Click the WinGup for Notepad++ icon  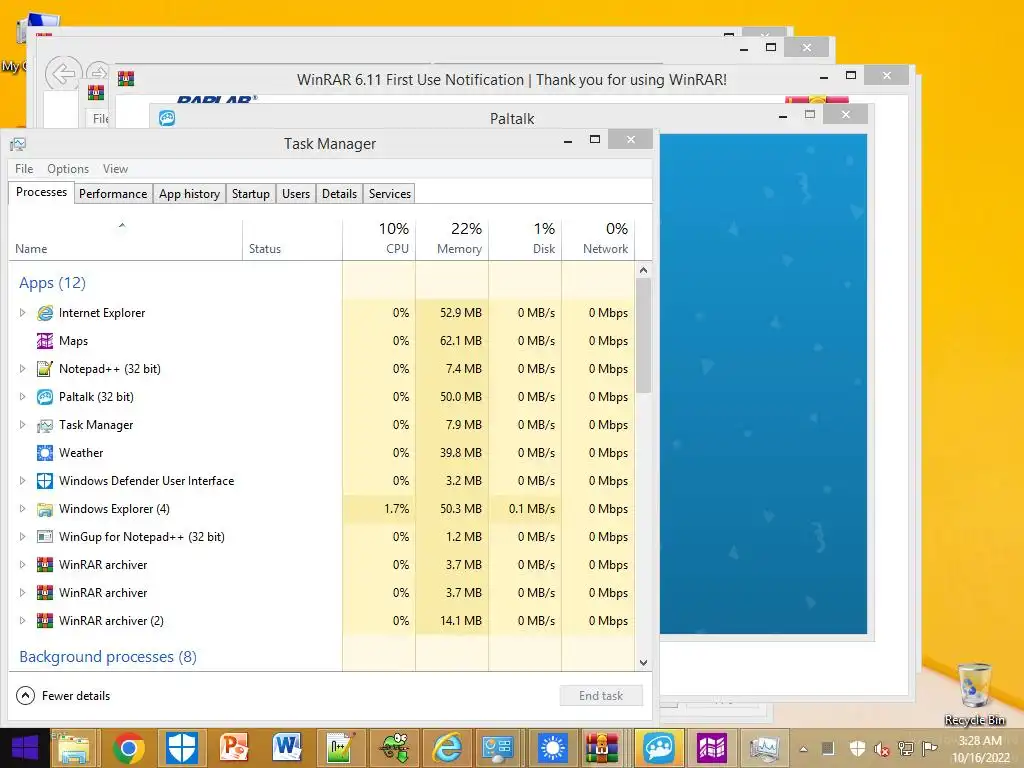44,537
